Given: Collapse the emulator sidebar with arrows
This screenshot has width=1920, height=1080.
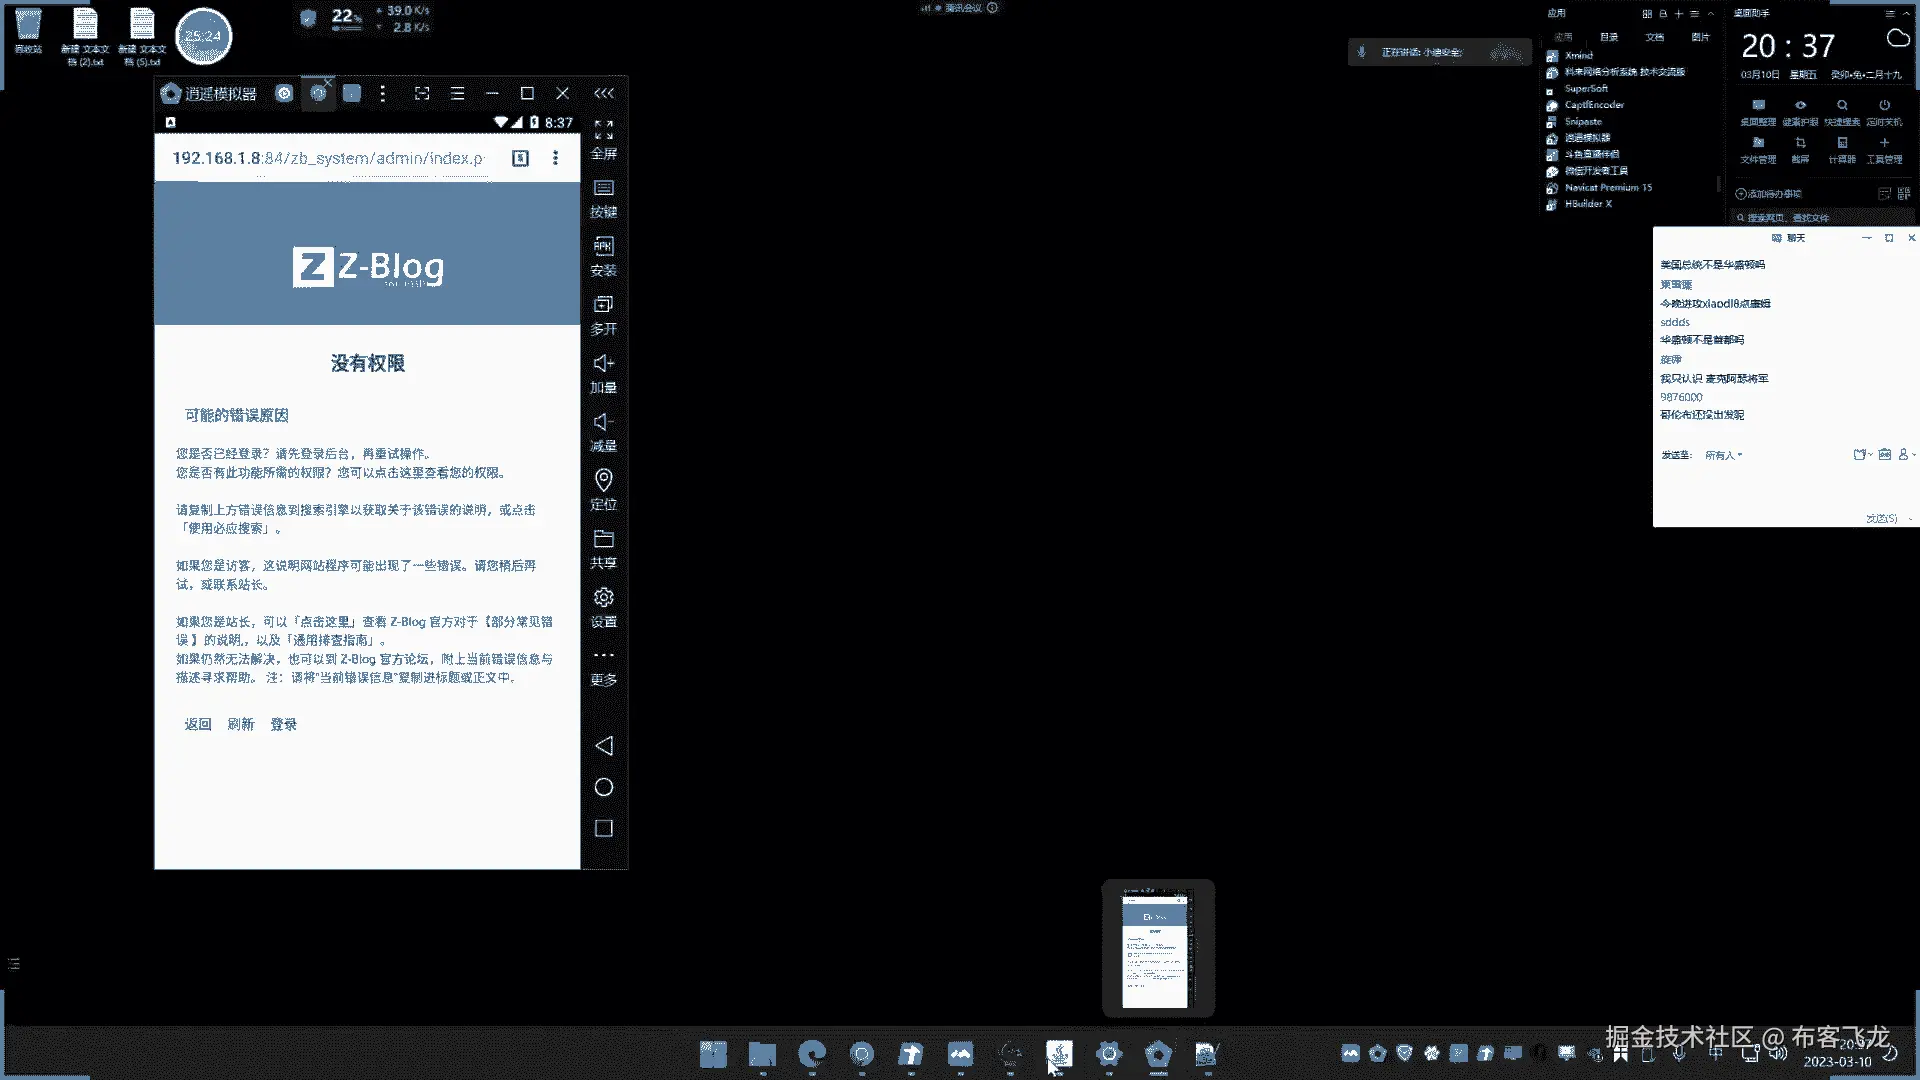Looking at the screenshot, I should tap(603, 93).
